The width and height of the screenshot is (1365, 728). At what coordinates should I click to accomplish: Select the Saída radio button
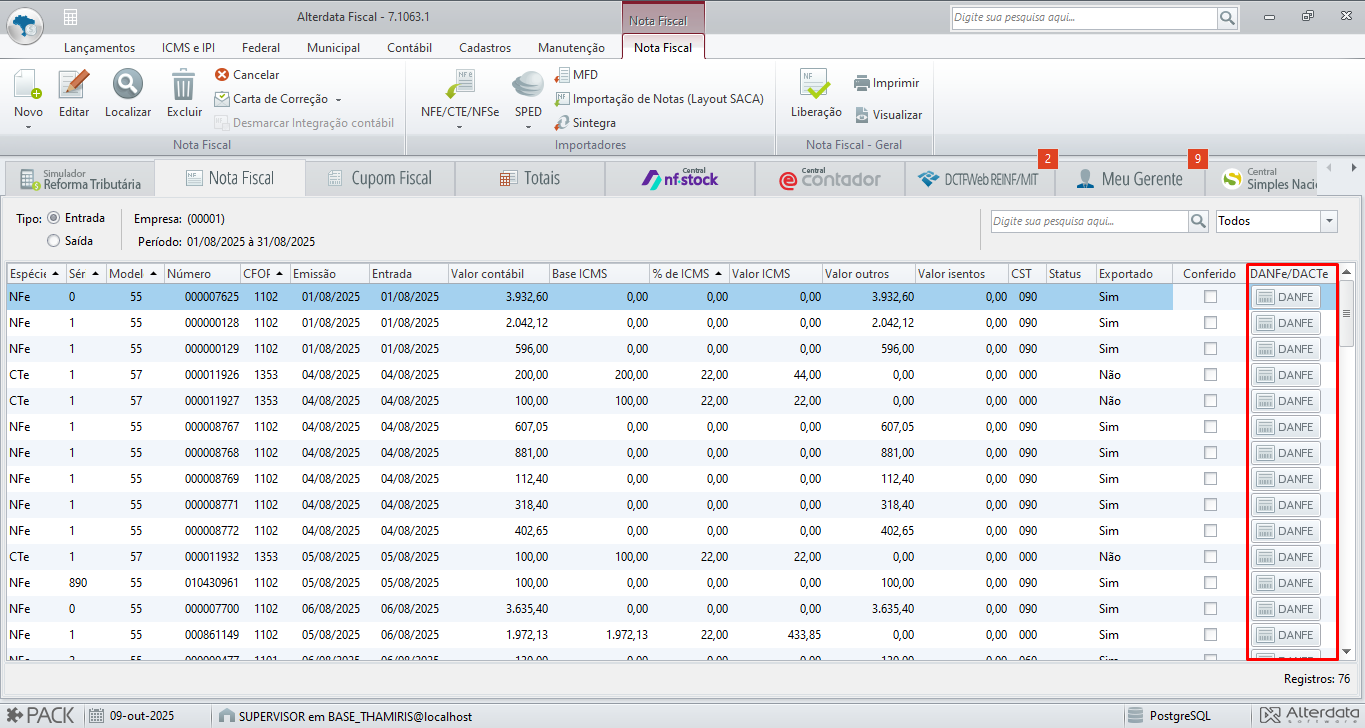coord(54,240)
